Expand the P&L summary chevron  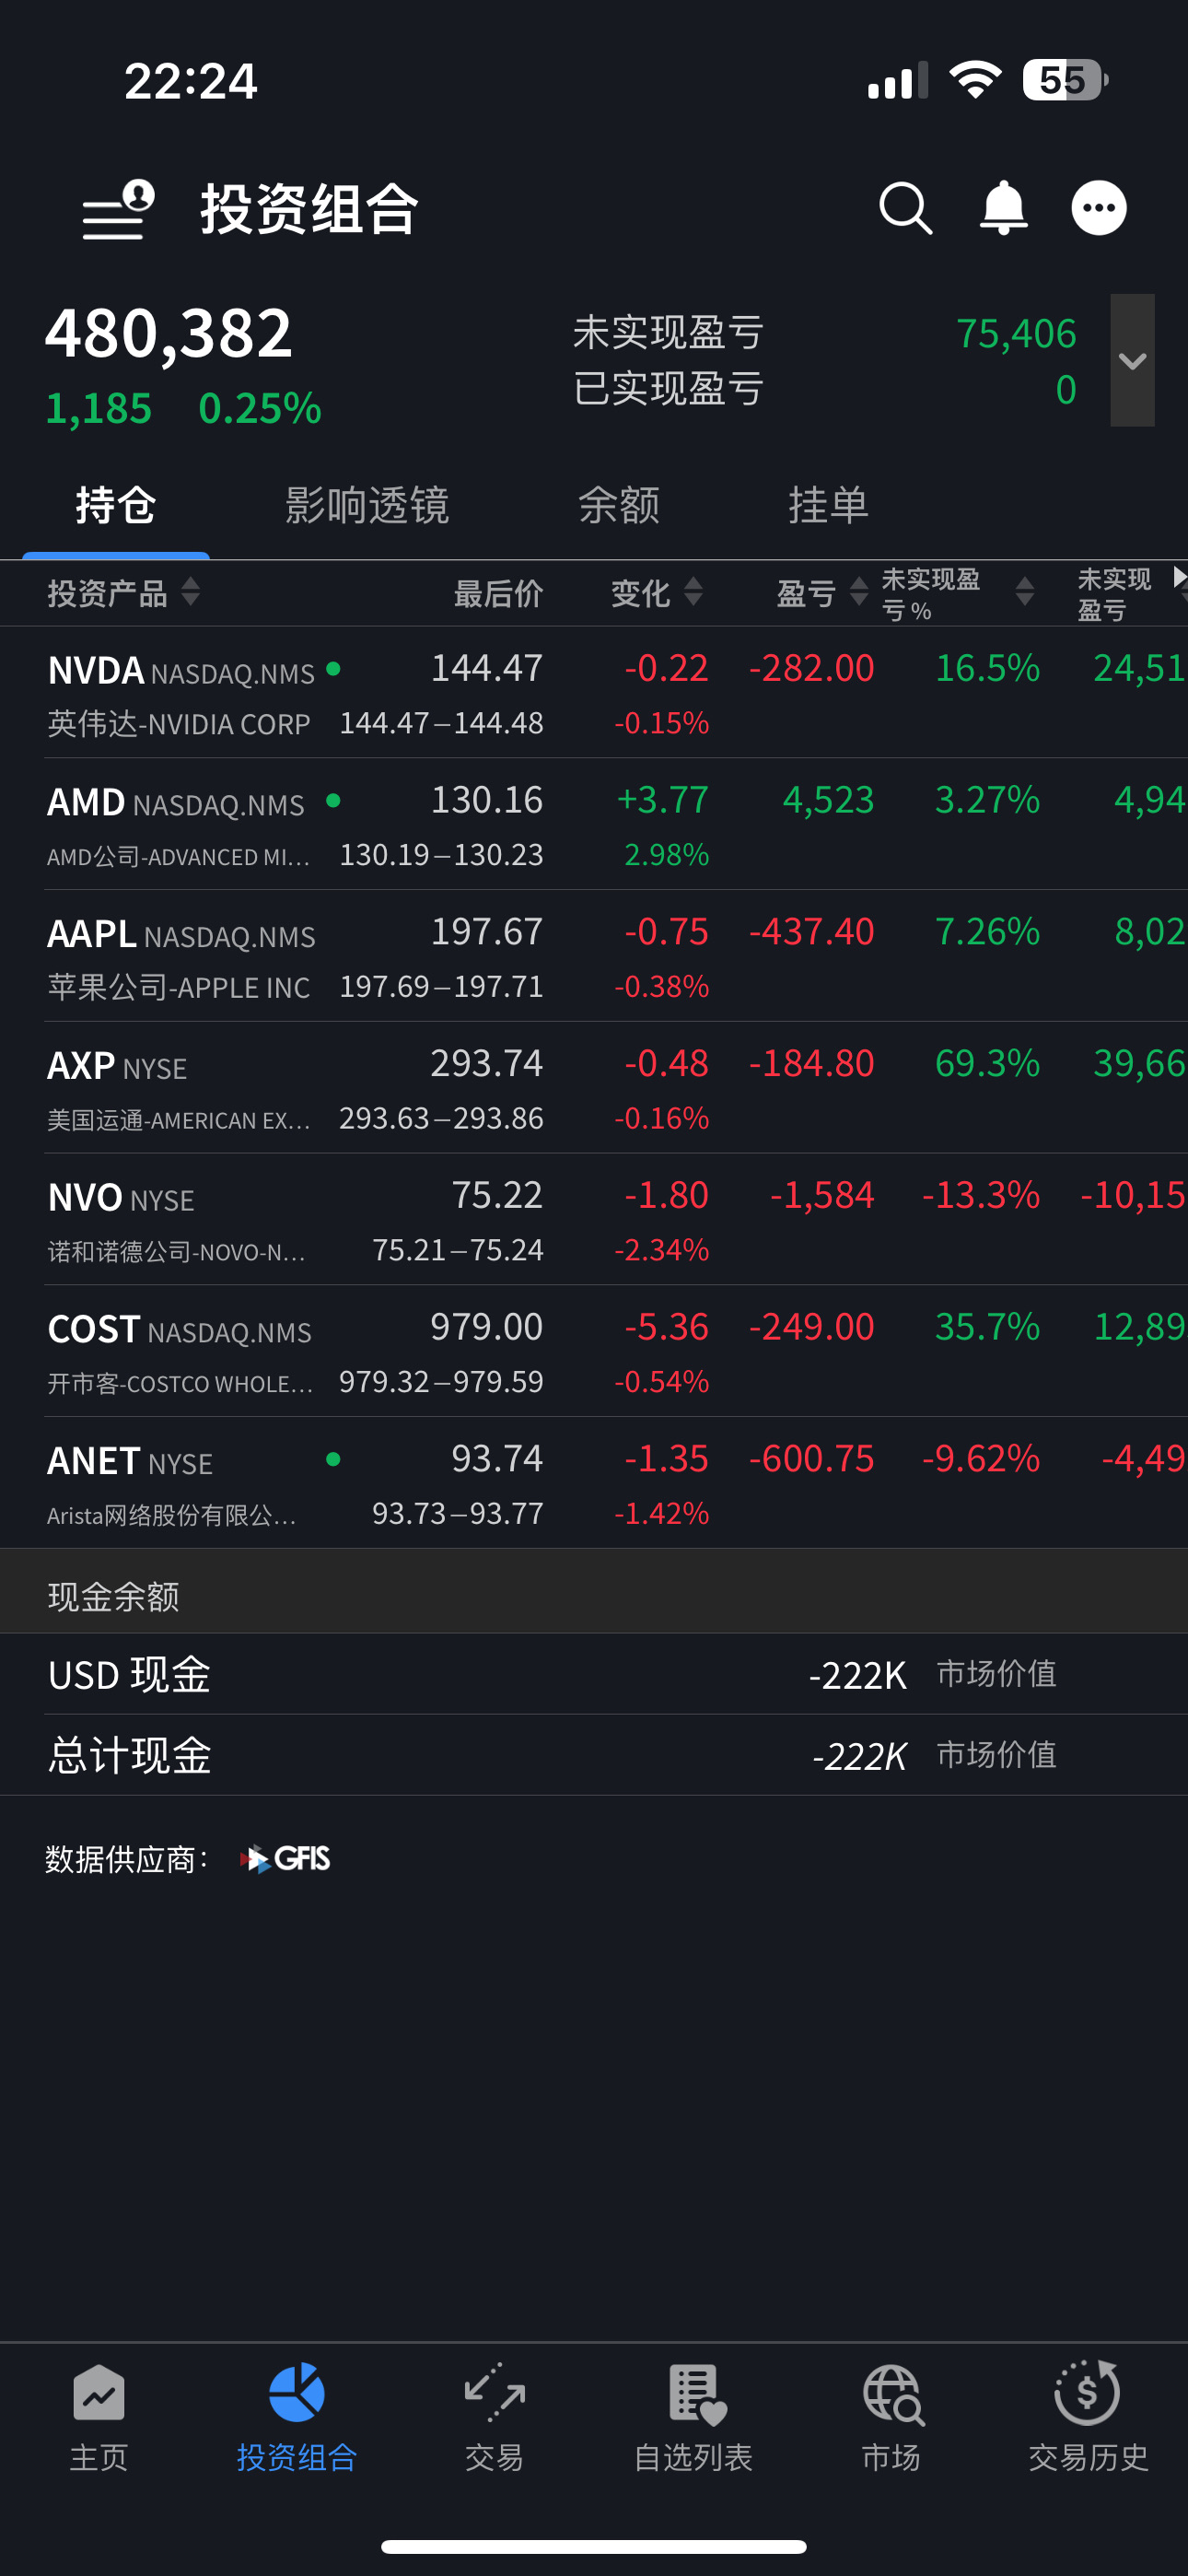[x=1132, y=361]
